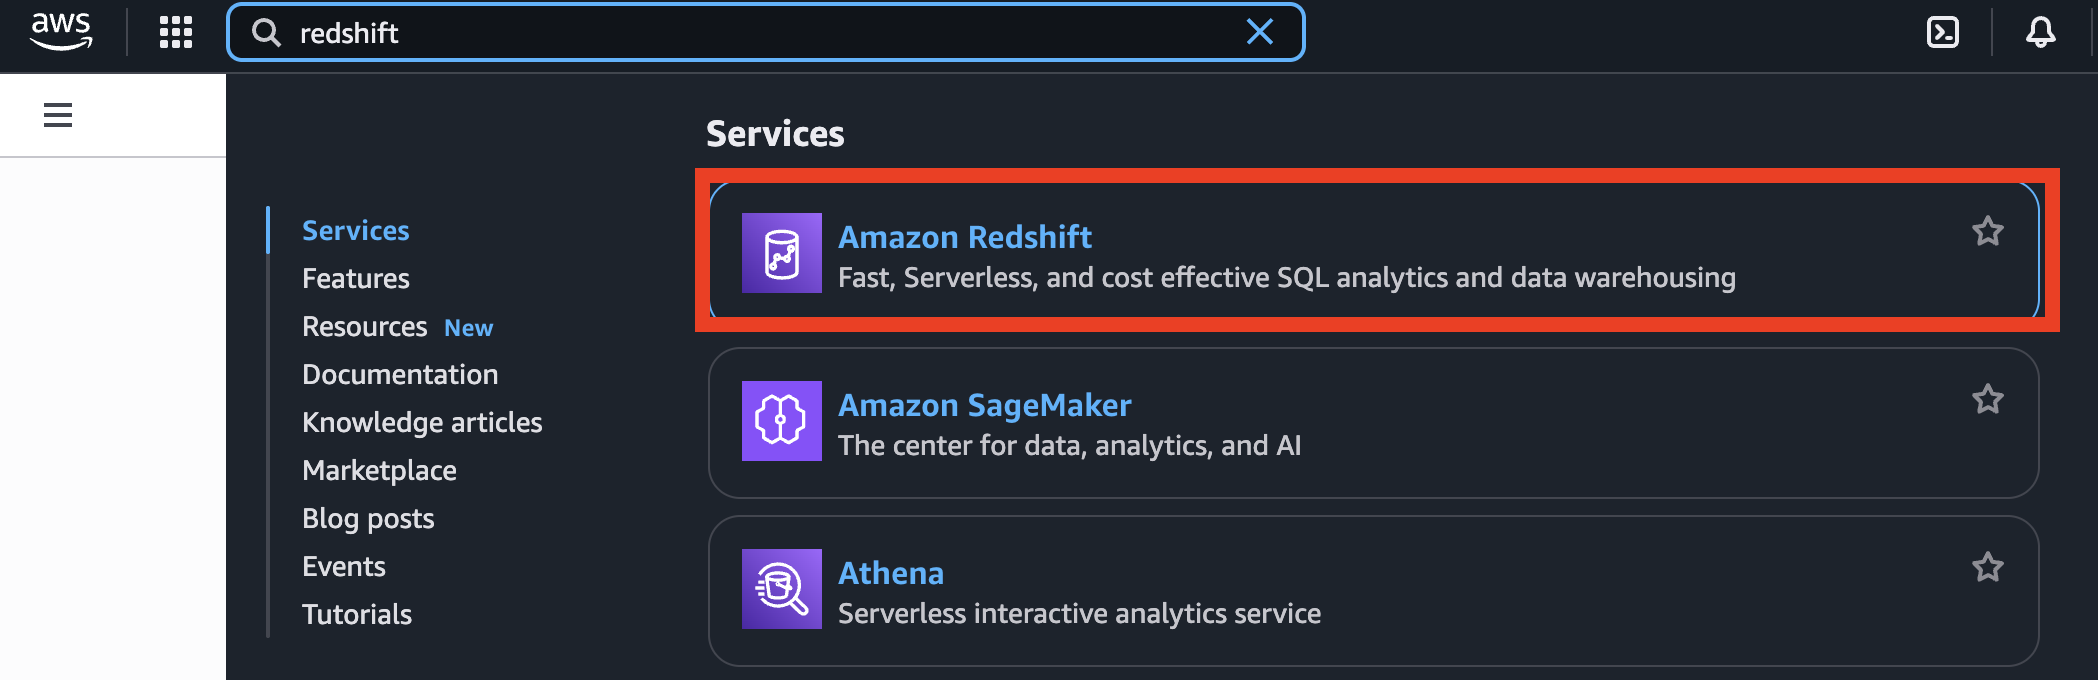Click the search magnifier icon

pyautogui.click(x=266, y=33)
